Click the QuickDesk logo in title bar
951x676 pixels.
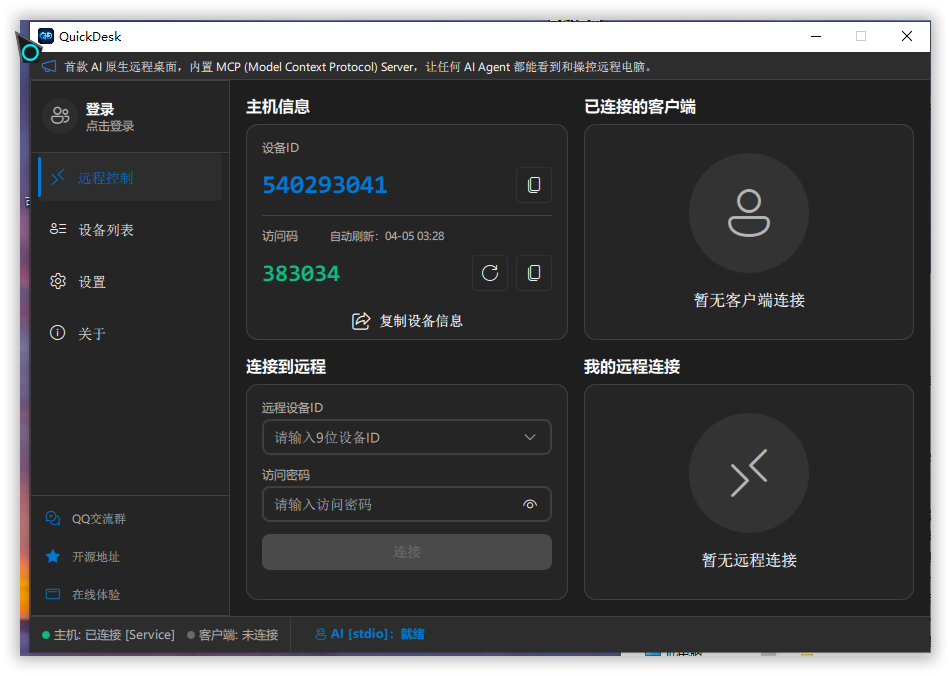point(46,36)
